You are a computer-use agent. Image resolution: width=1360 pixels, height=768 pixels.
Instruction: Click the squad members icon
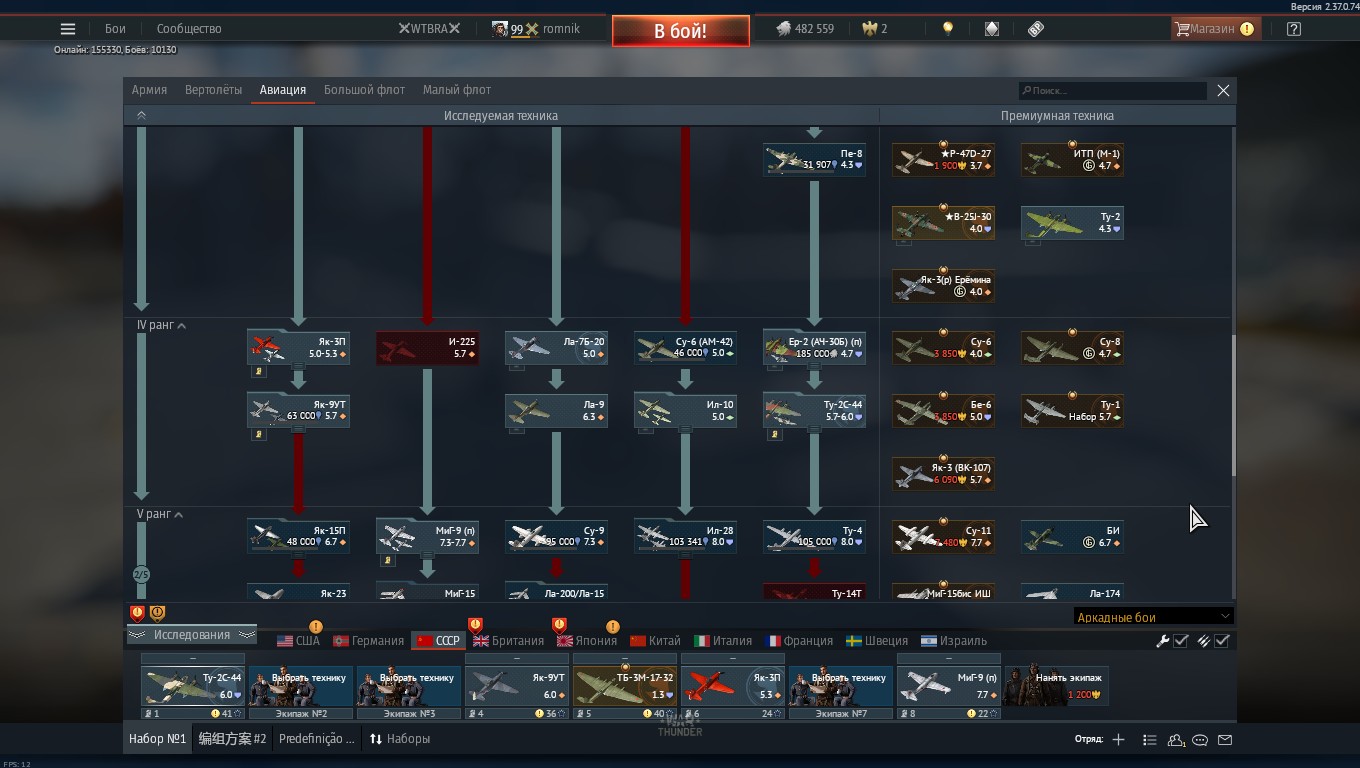pyautogui.click(x=1176, y=740)
